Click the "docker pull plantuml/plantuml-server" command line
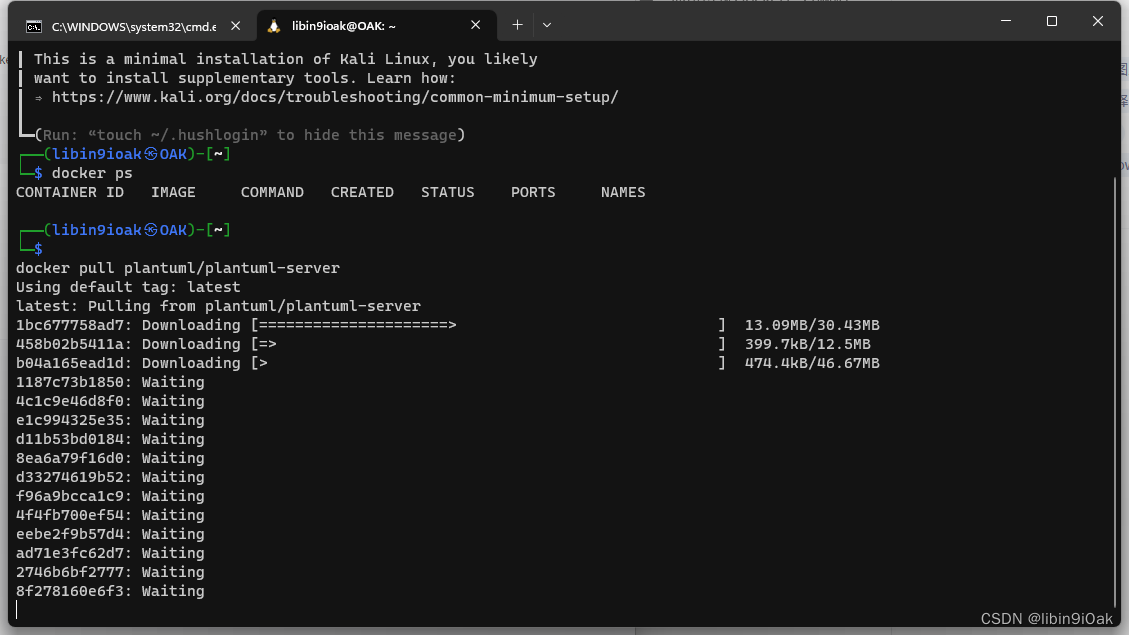Screen dimensions: 1129x635 pos(178,268)
